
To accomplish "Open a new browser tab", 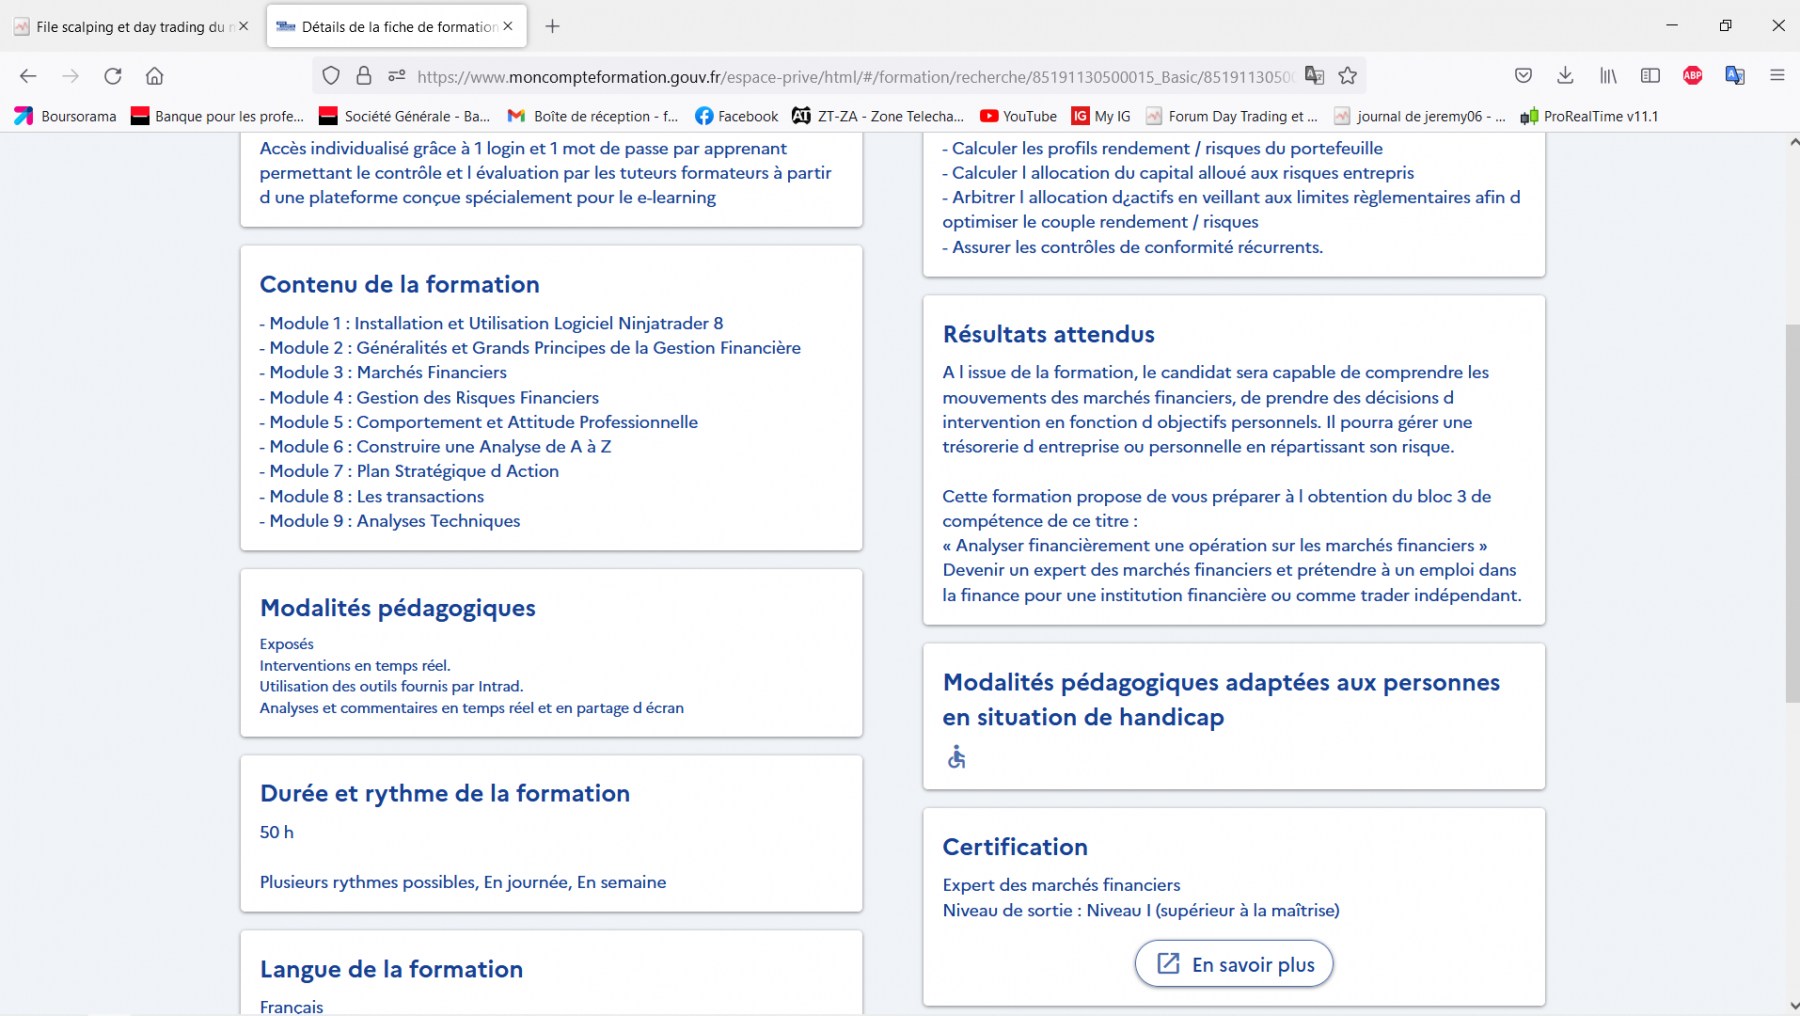I will [x=552, y=27].
